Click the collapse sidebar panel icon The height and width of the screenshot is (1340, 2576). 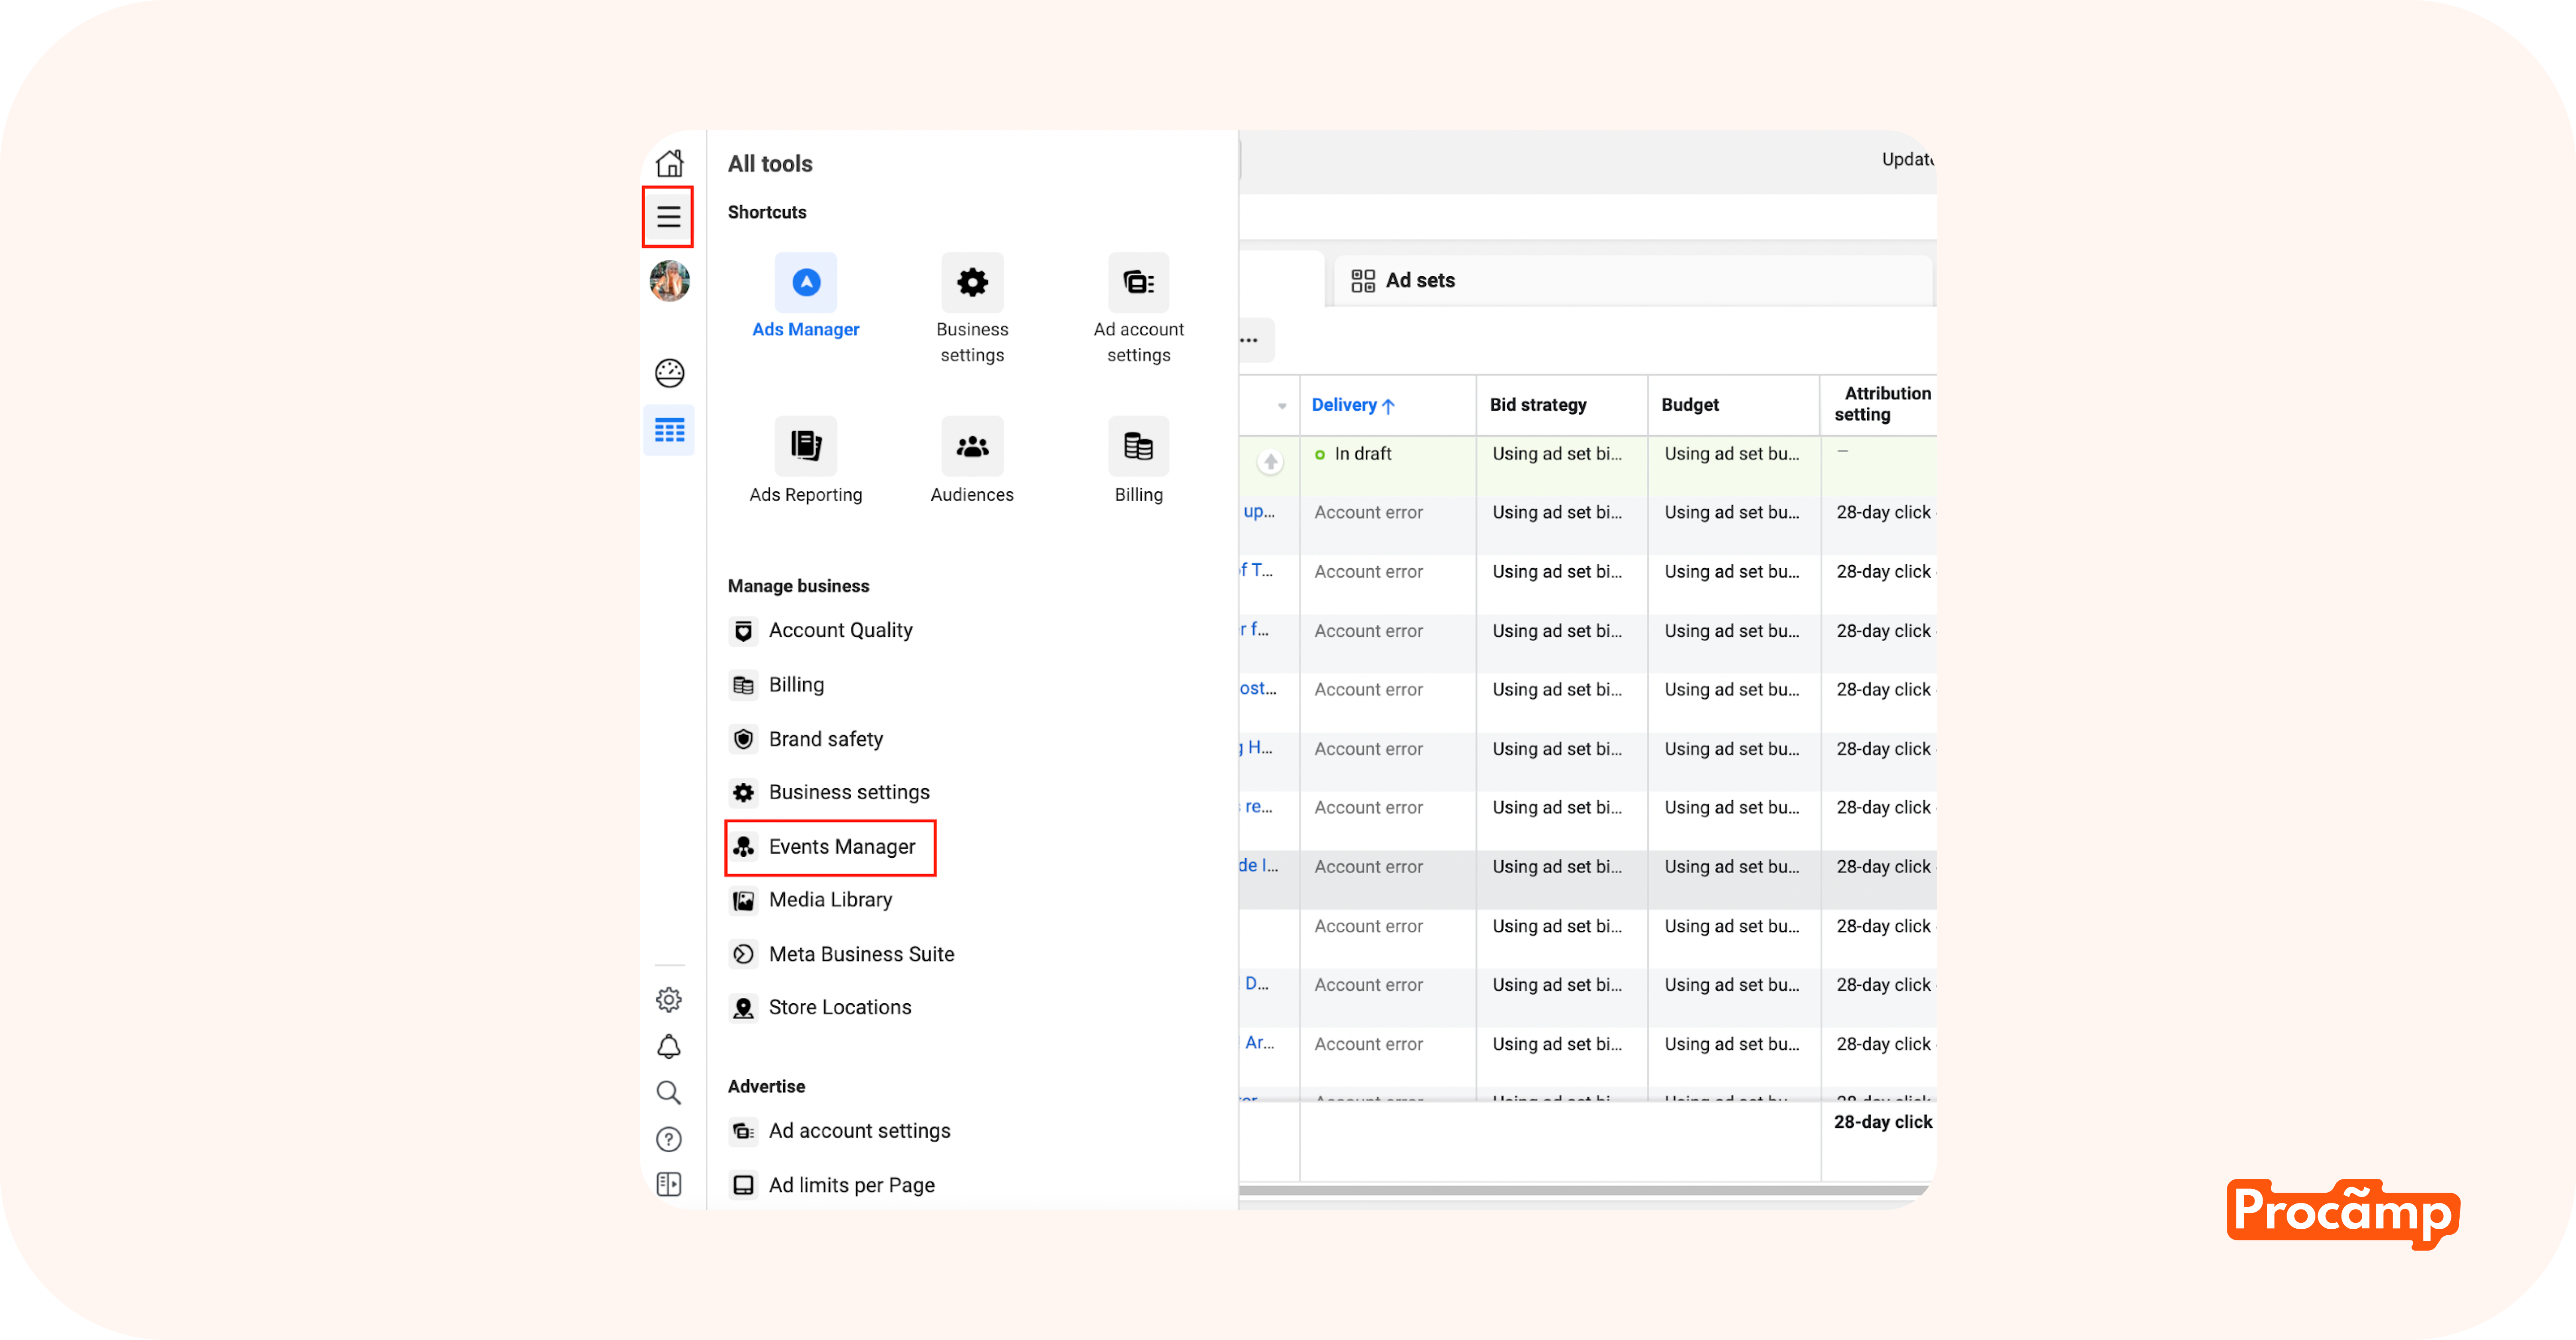coord(669,1184)
